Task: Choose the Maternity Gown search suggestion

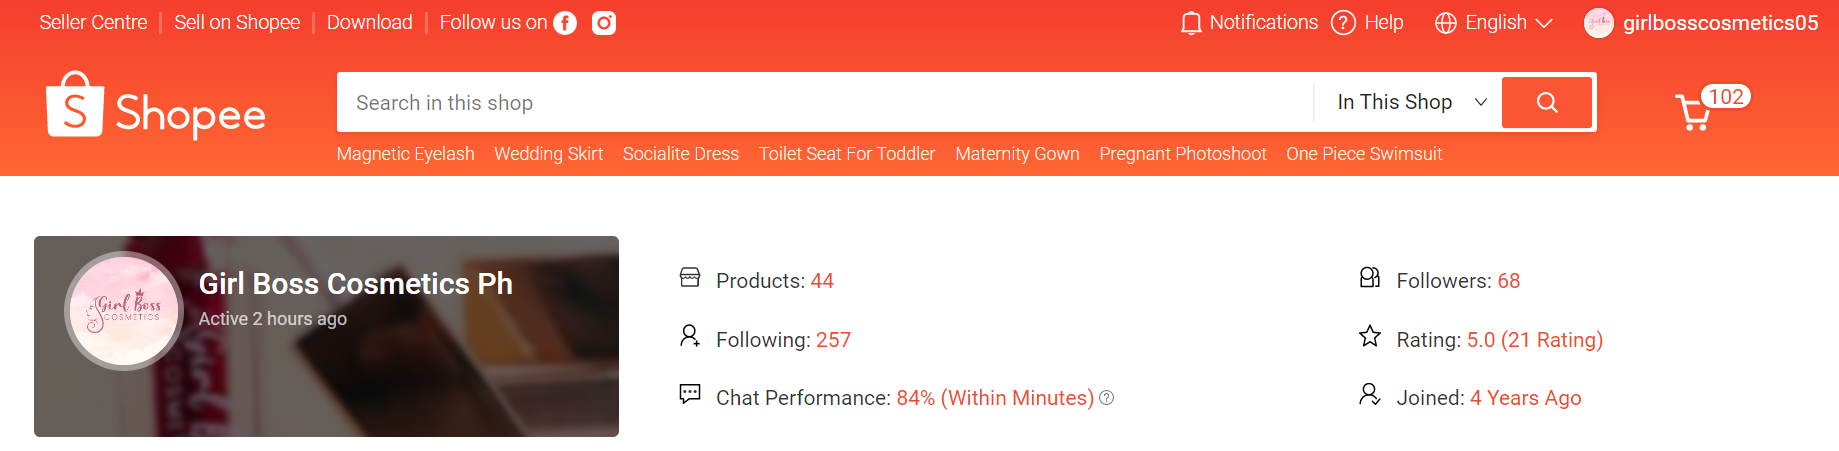Action: coord(1017,154)
